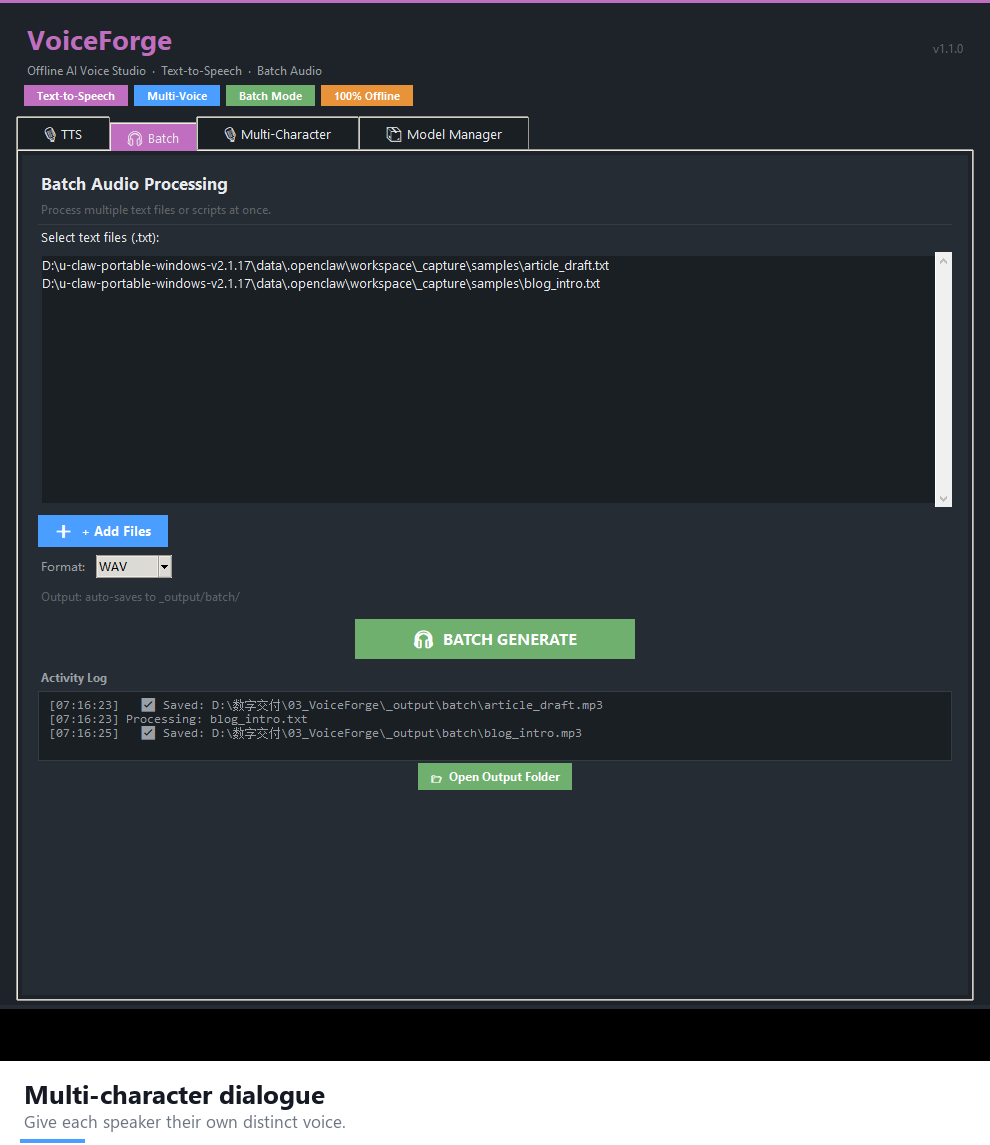Click the 'Select text files (.txt):' label
Screen dimensions: 990x1145
100,237
